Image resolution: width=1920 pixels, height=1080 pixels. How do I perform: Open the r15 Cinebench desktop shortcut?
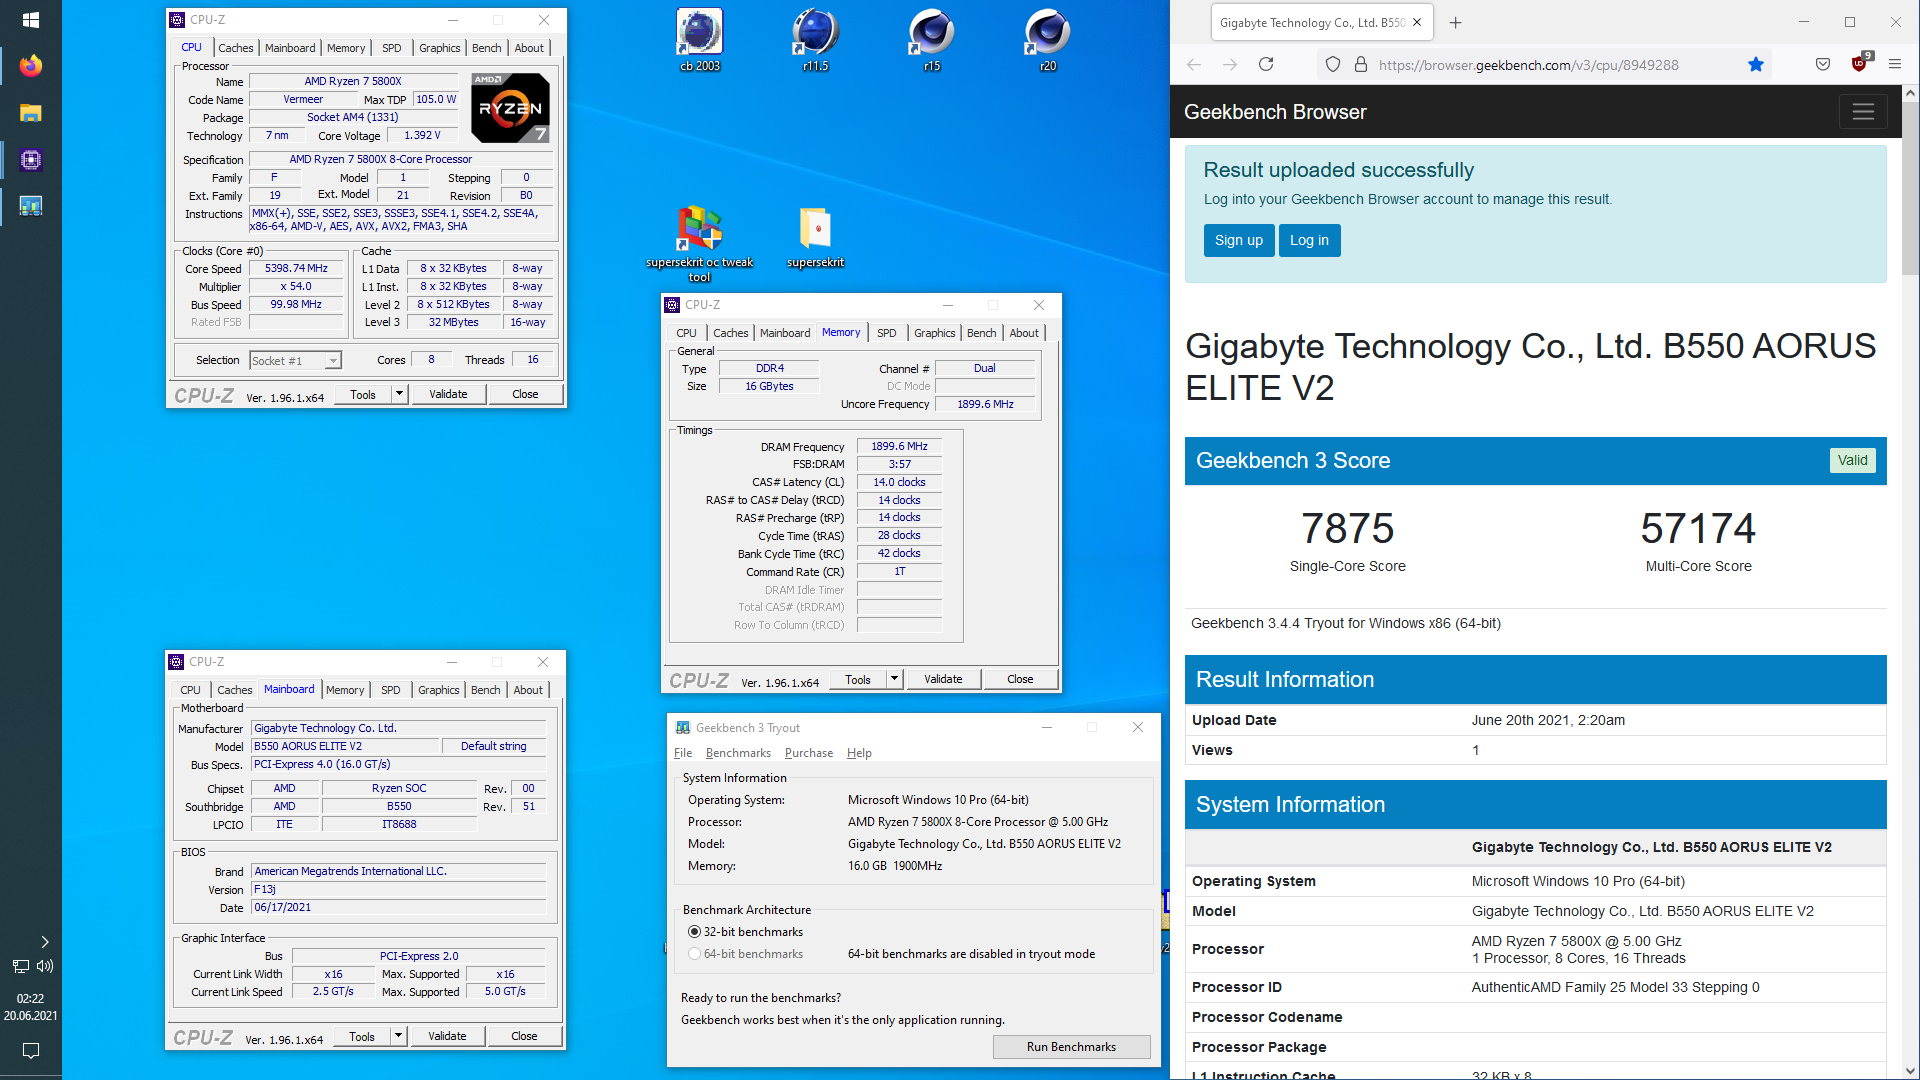click(x=932, y=40)
